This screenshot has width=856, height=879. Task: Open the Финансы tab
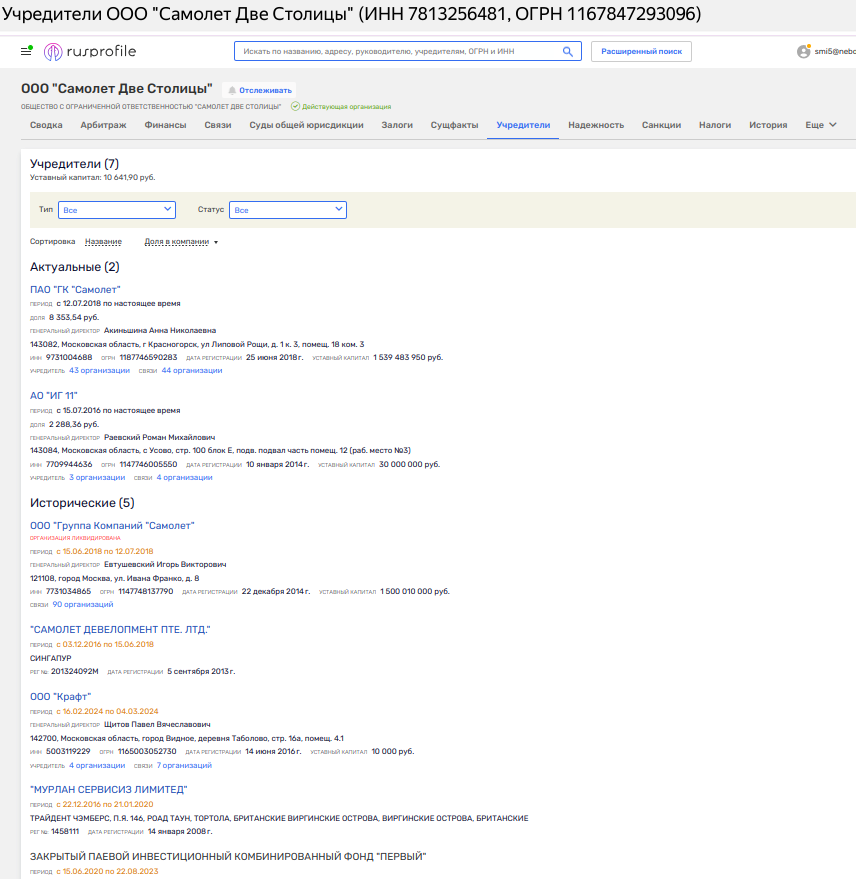pos(165,125)
